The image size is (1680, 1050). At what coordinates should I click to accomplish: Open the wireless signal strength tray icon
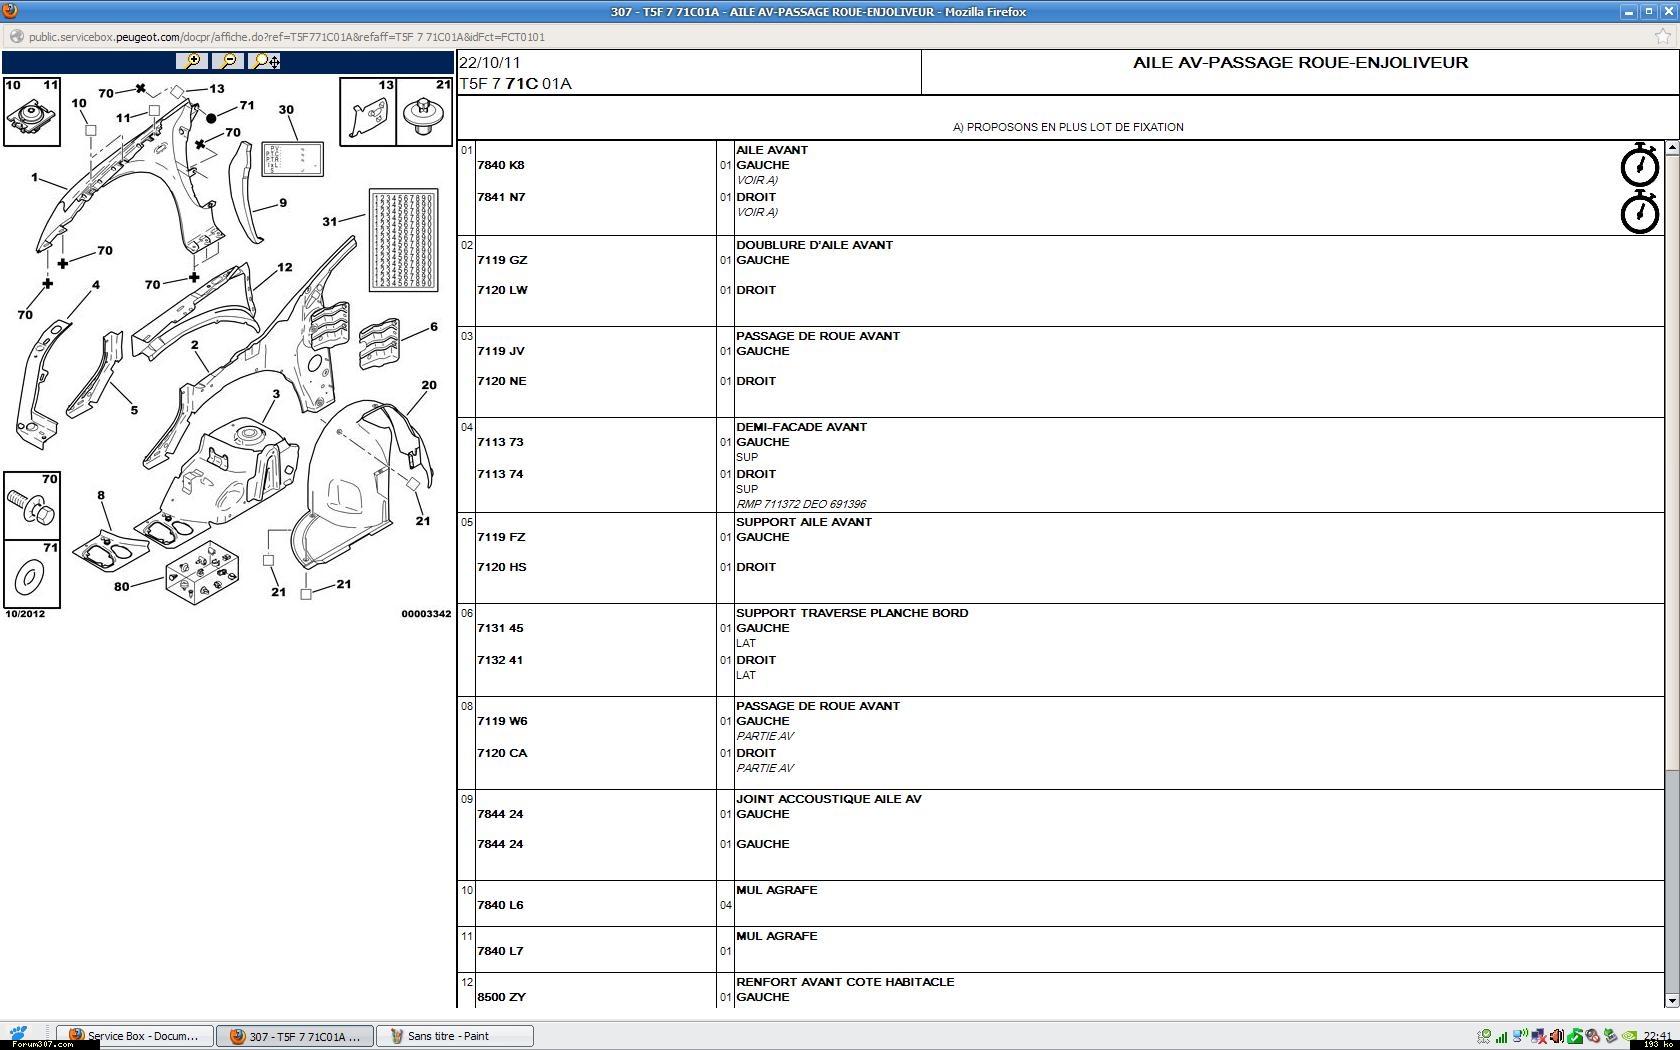pyautogui.click(x=1502, y=1037)
